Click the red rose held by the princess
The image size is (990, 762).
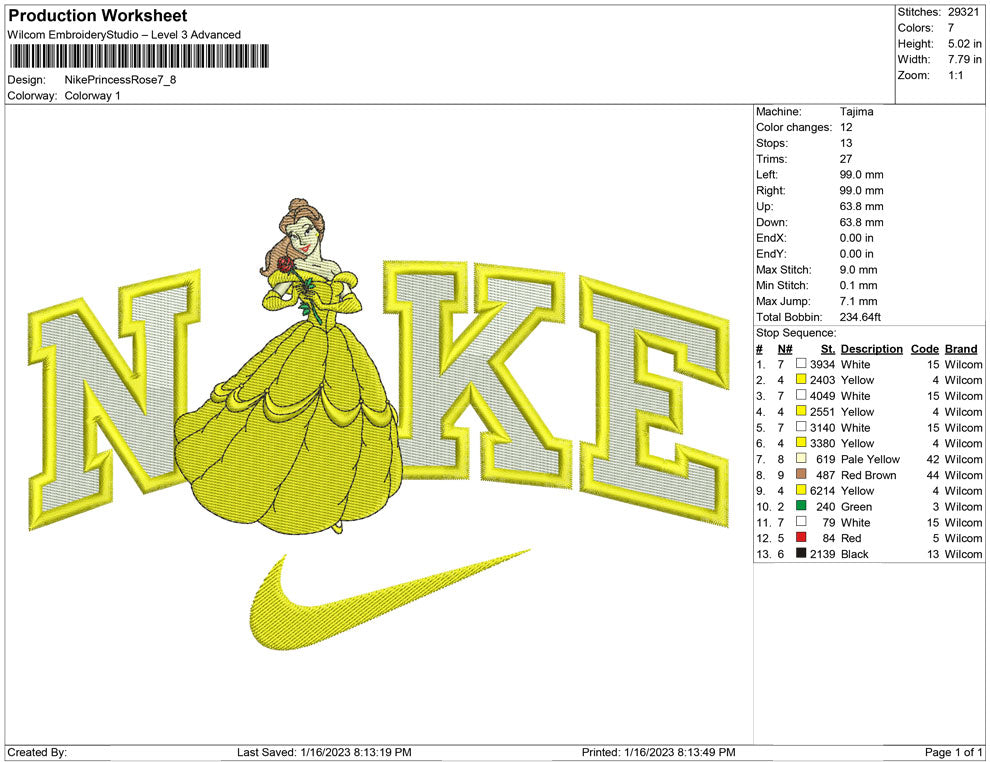(x=286, y=265)
